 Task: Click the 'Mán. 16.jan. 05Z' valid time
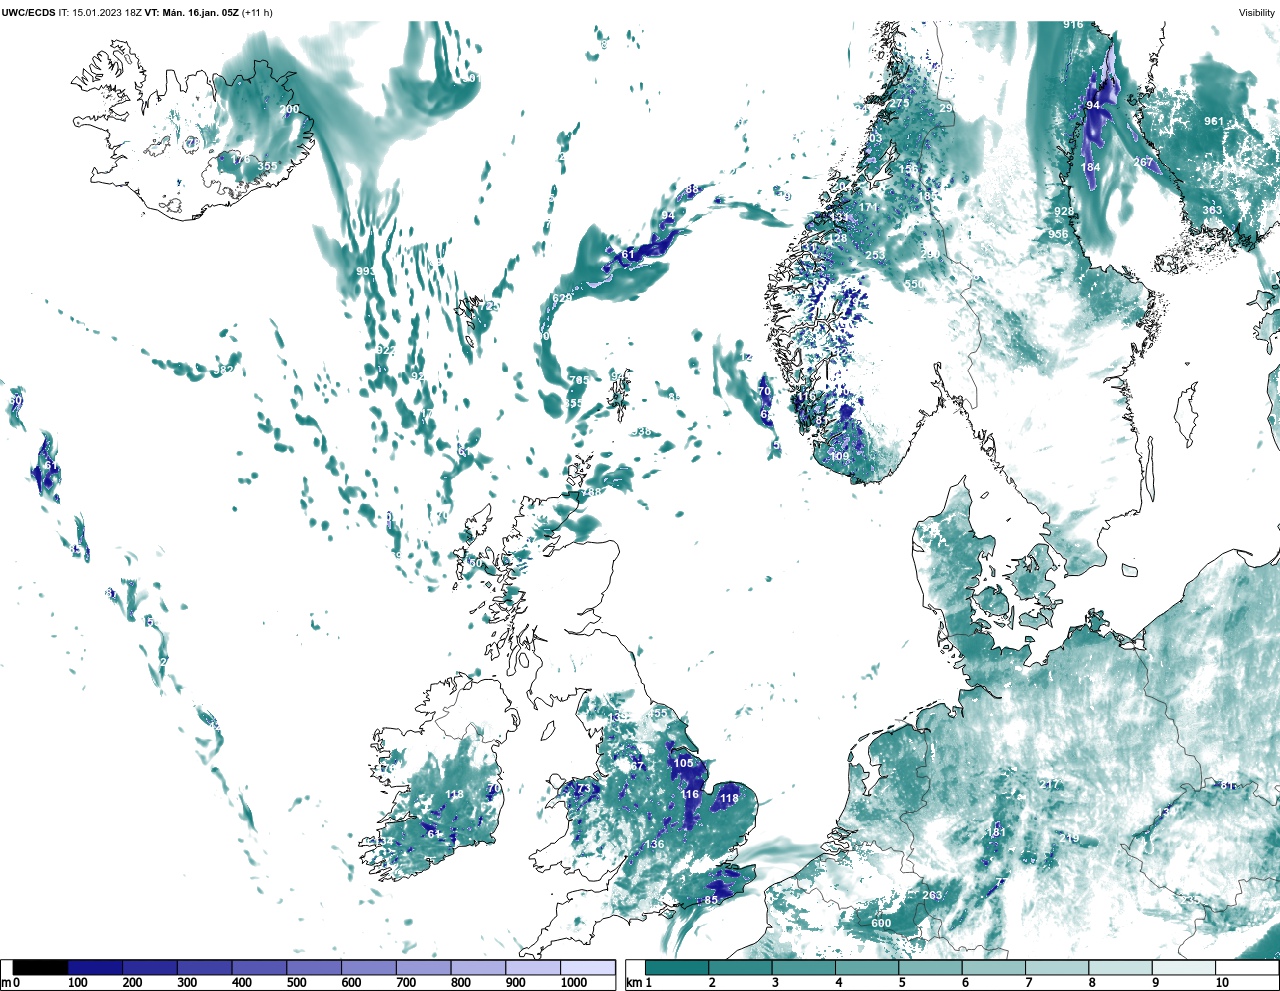click(x=198, y=12)
